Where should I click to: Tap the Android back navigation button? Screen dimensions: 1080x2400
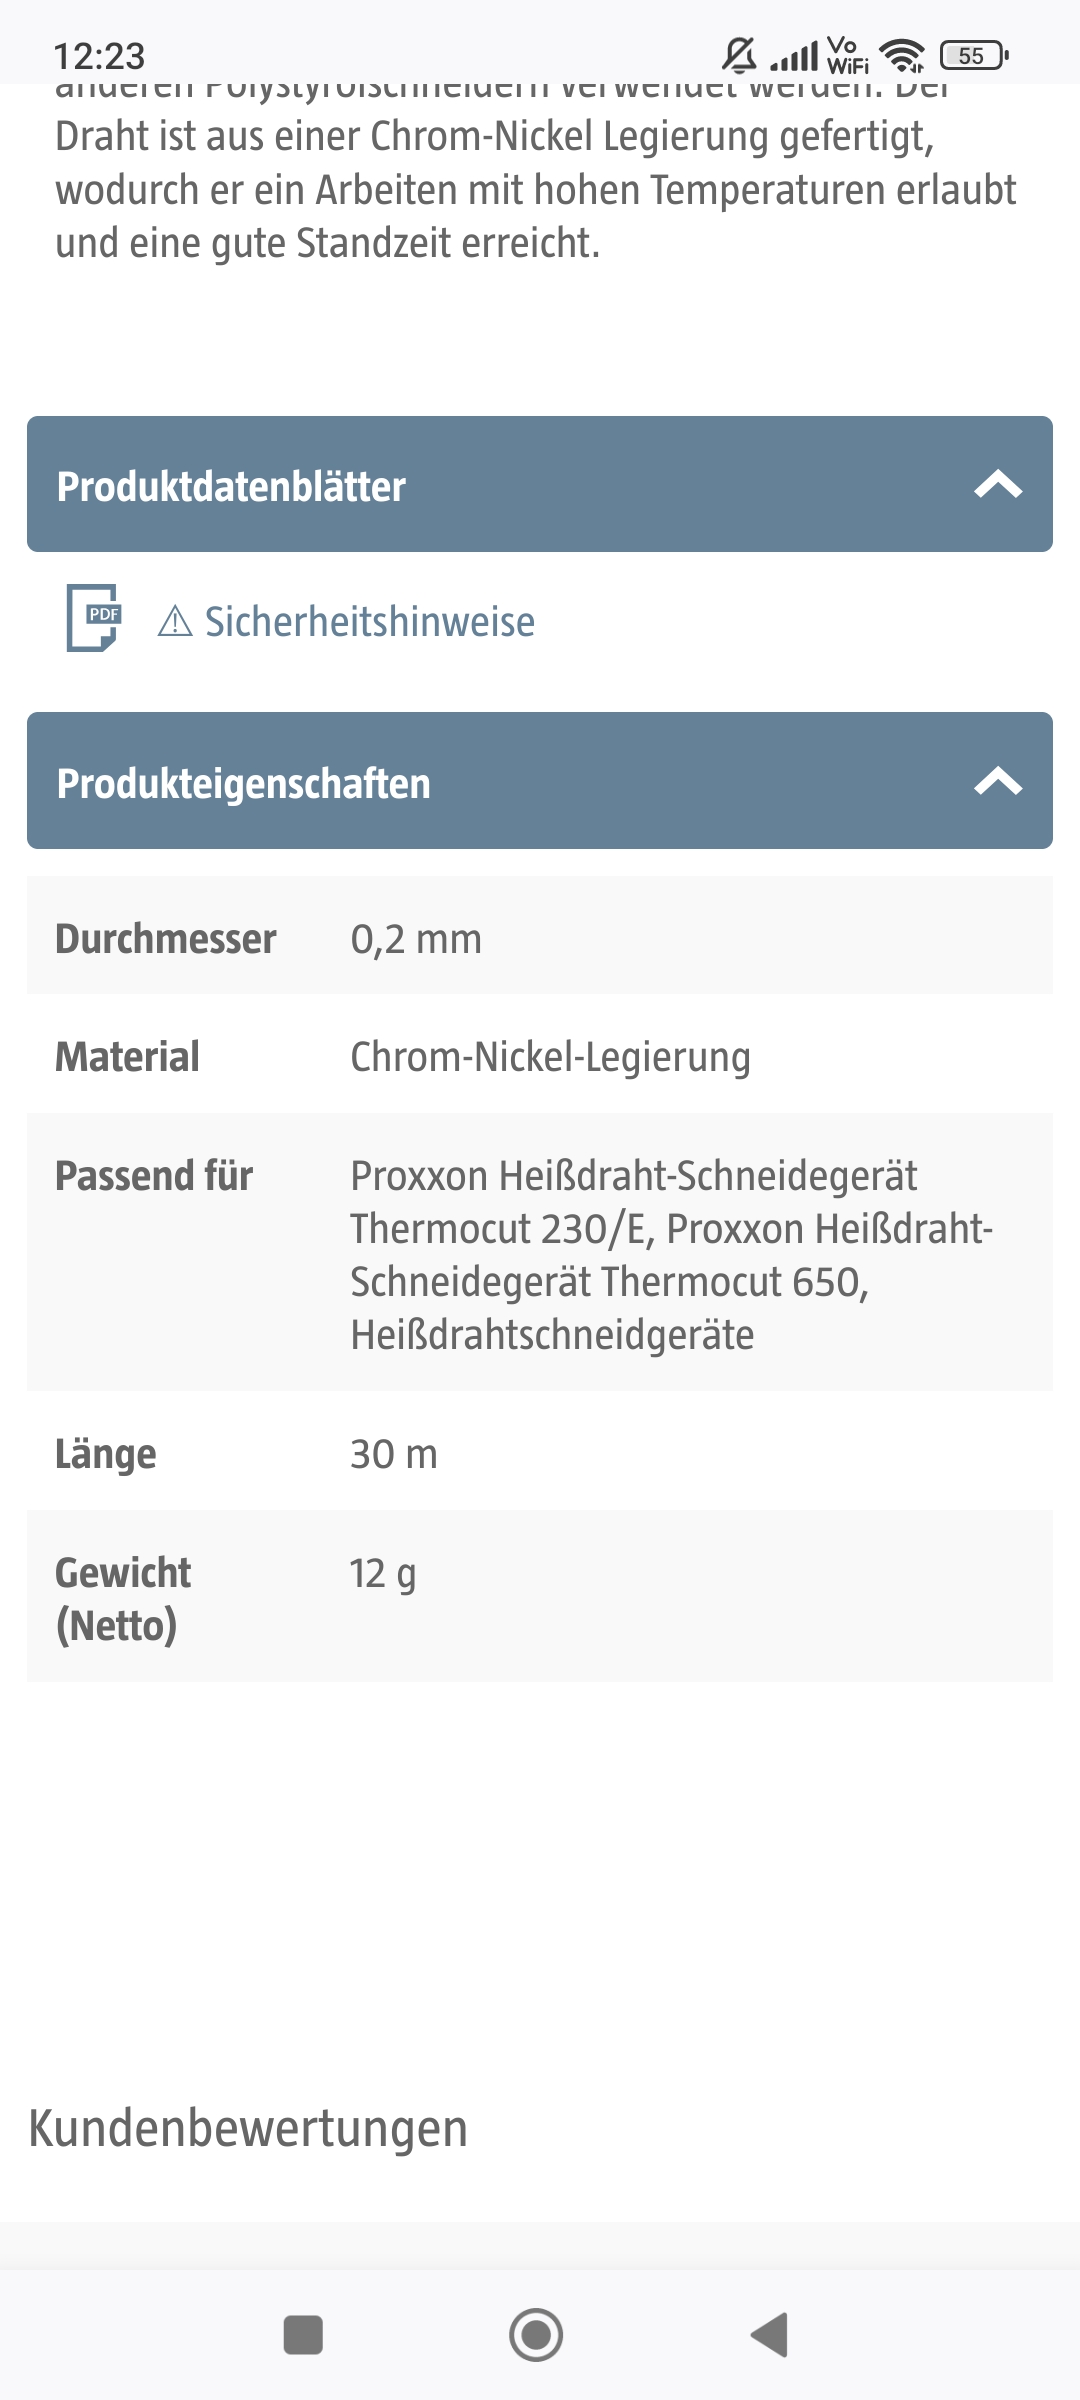(770, 2335)
